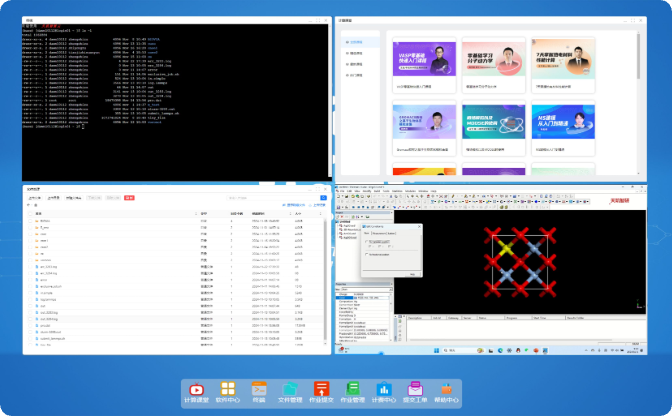
Task: Open the 计算课堂 dock icon
Action: pos(196,390)
